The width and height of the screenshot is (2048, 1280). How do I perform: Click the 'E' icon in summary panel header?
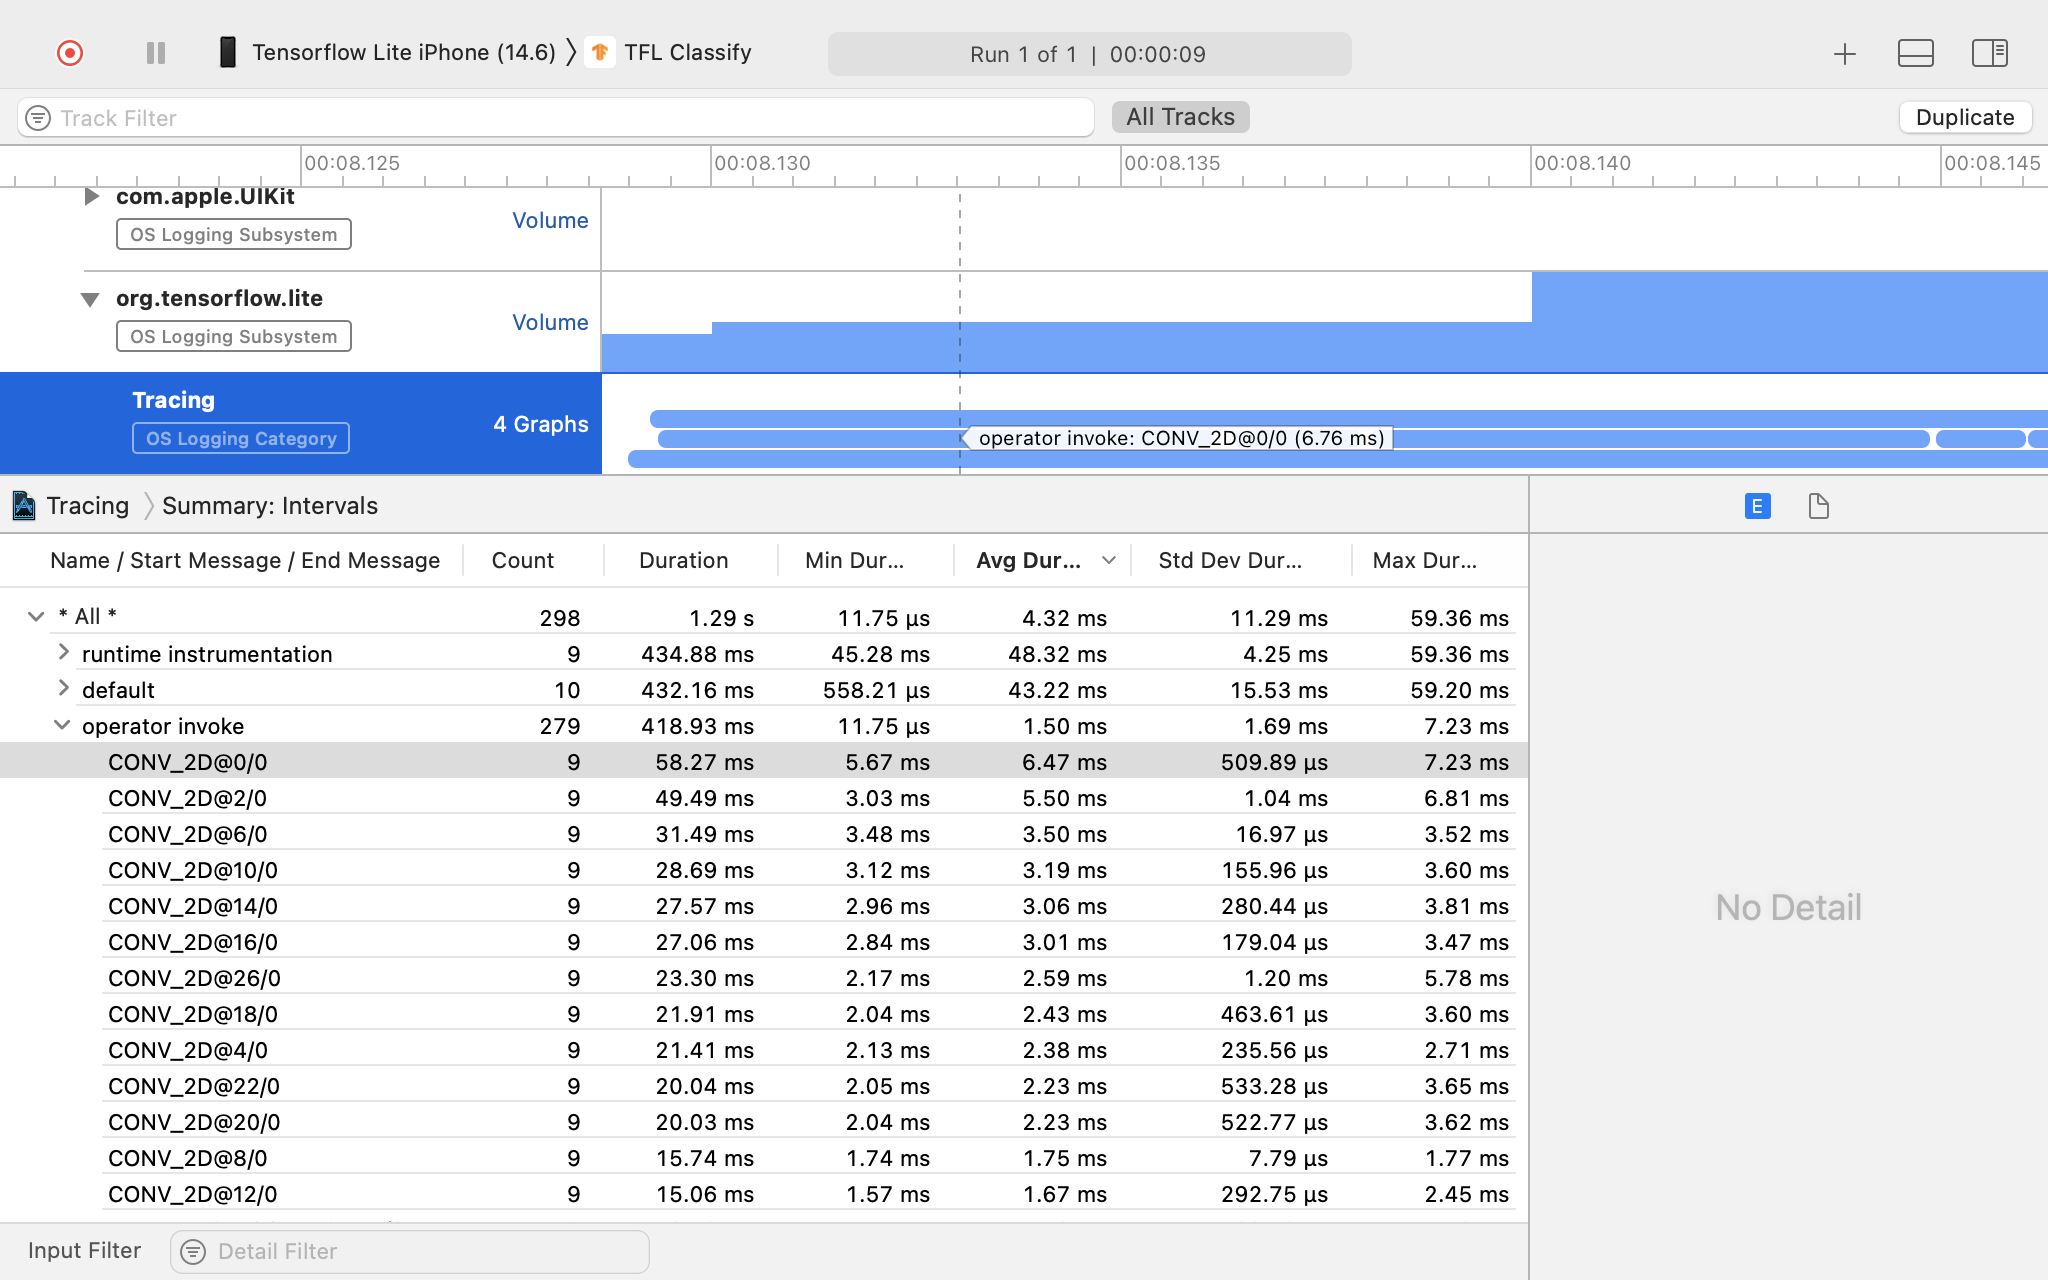tap(1758, 506)
